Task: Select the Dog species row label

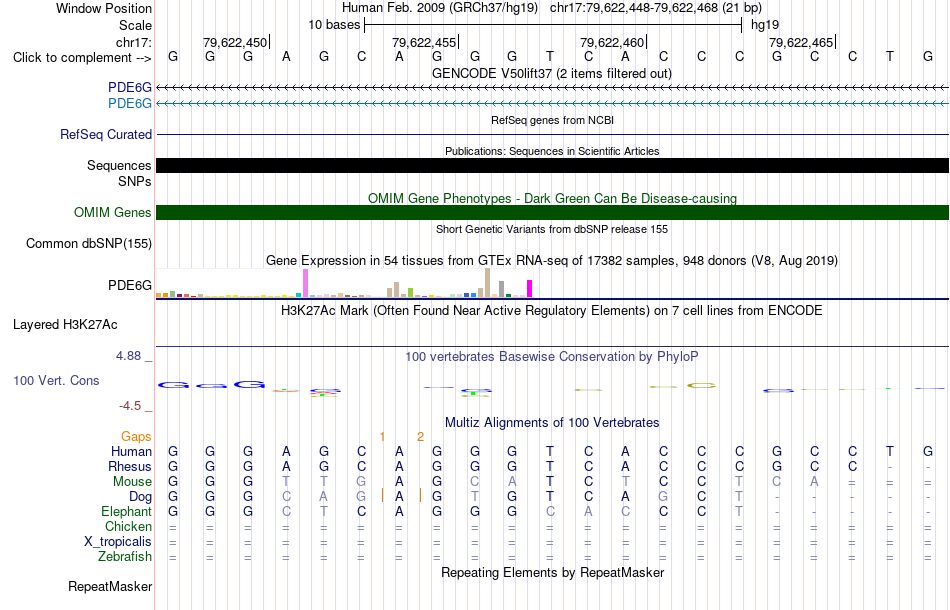Action: [140, 497]
